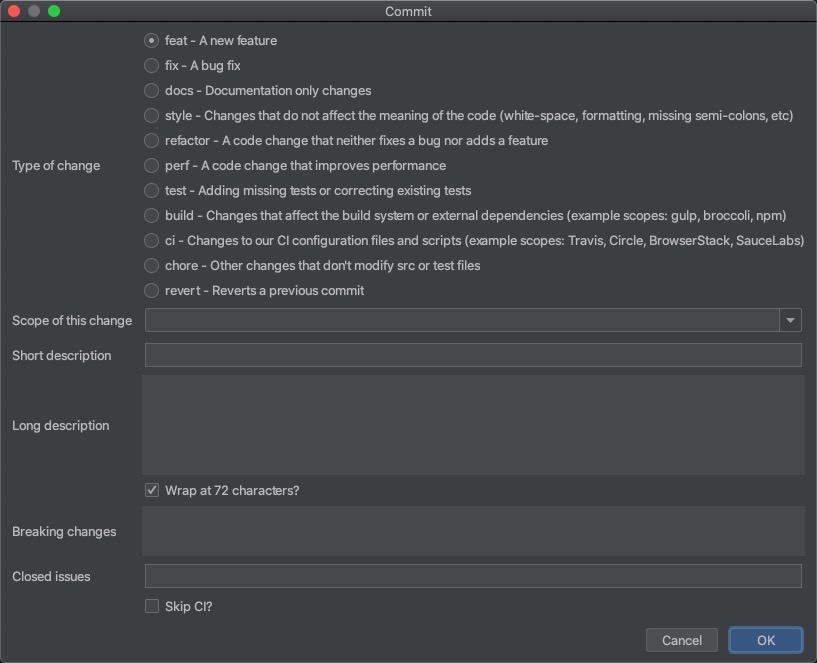Viewport: 817px width, 663px height.
Task: Click the Closed issues input field
Action: [x=473, y=576]
